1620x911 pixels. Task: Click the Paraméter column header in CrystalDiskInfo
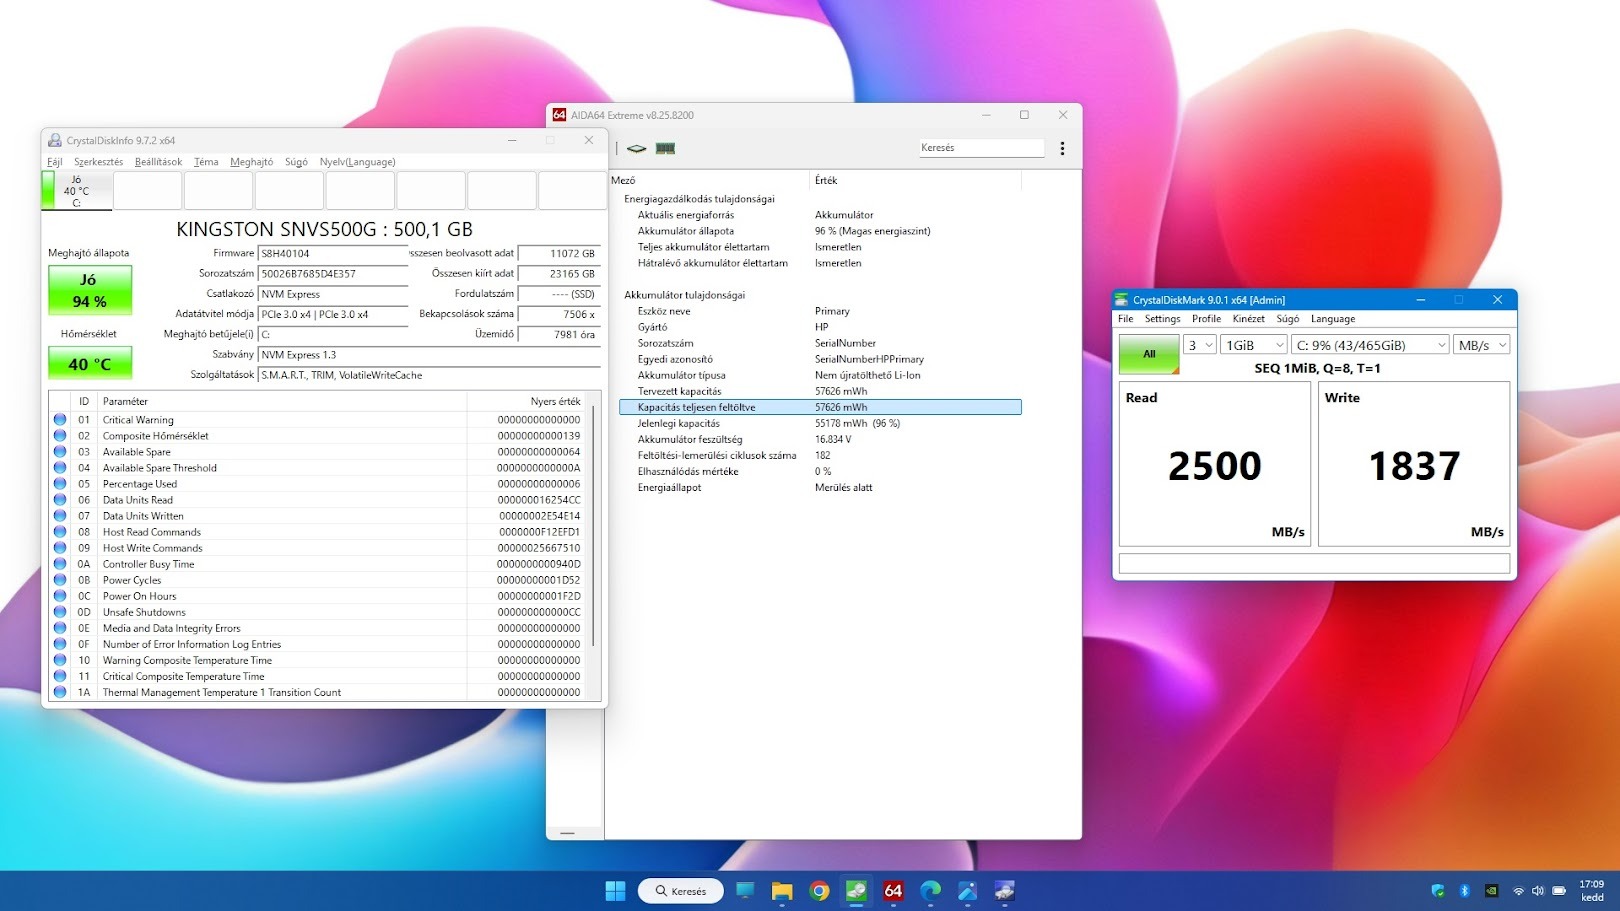(x=282, y=401)
